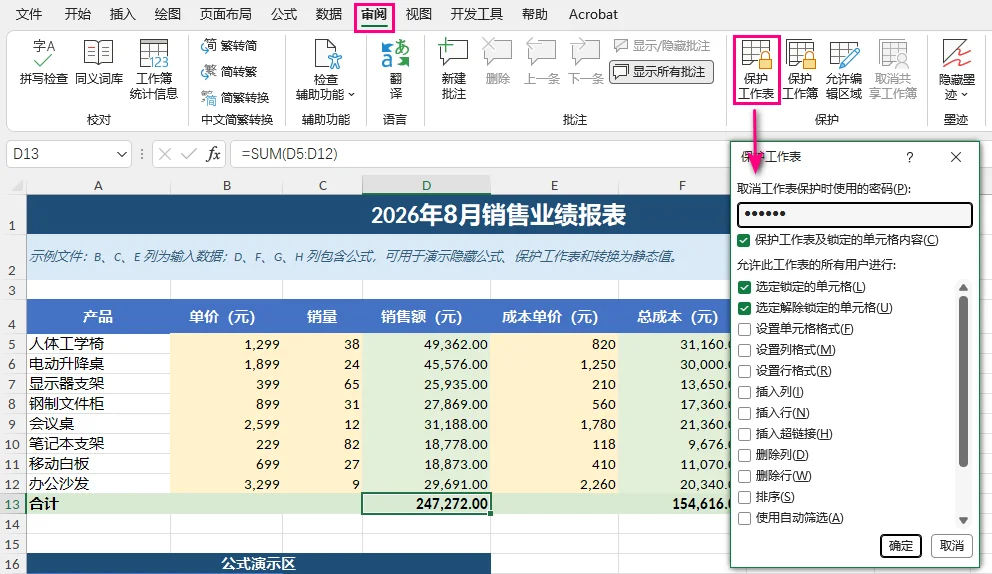The image size is (992, 574).
Task: Click the formula bar cancel X icon
Action: point(165,154)
